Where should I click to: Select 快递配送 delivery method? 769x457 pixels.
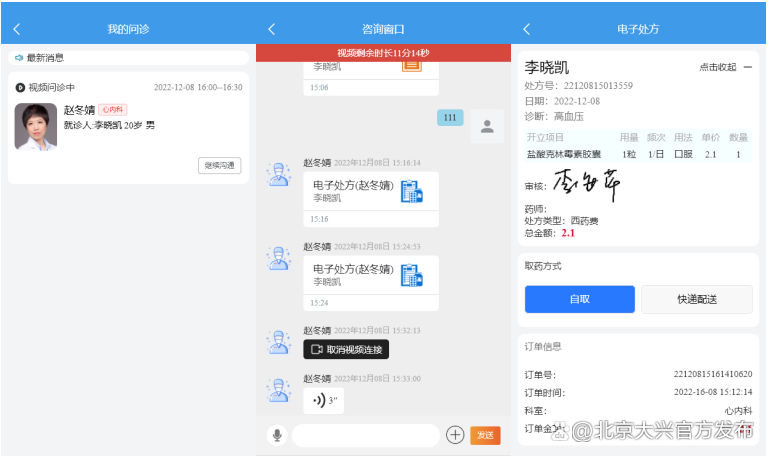coord(696,299)
